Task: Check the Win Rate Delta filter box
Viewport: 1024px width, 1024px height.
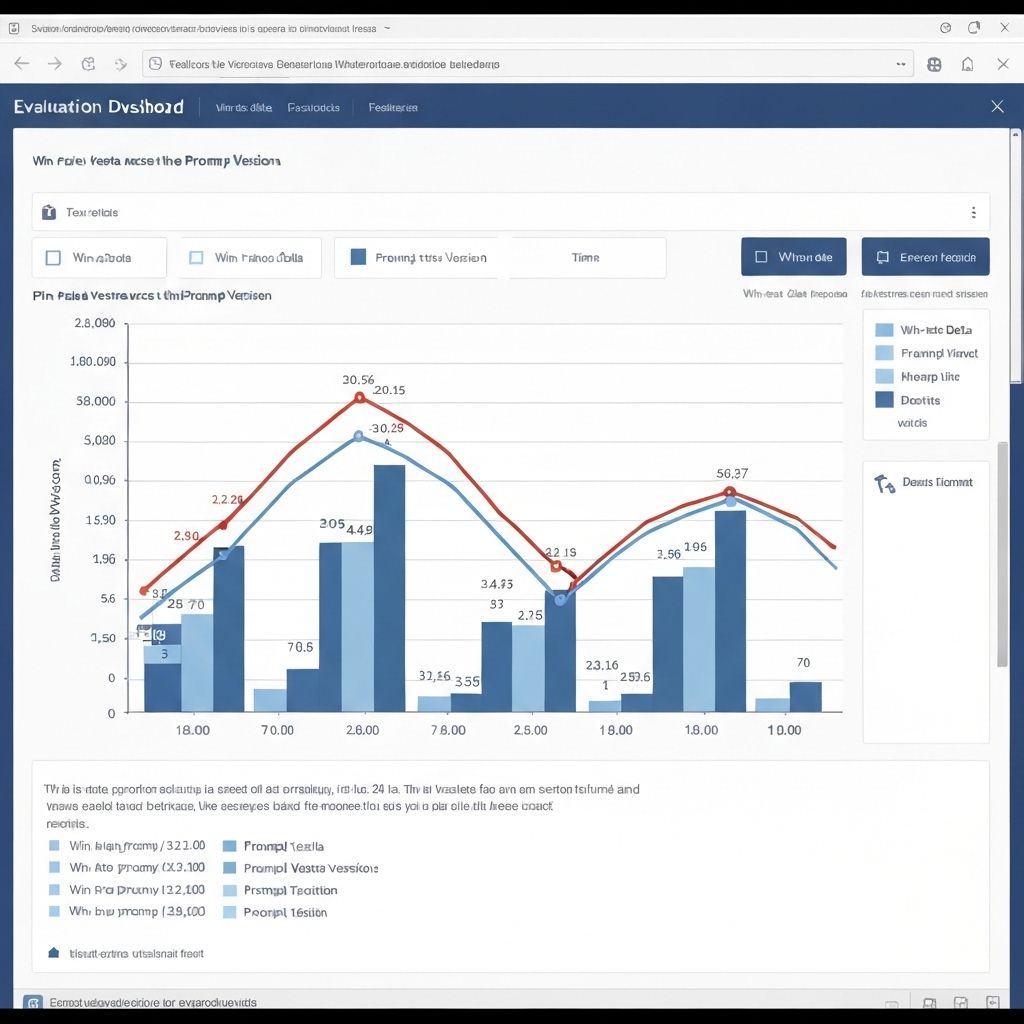Action: [196, 257]
